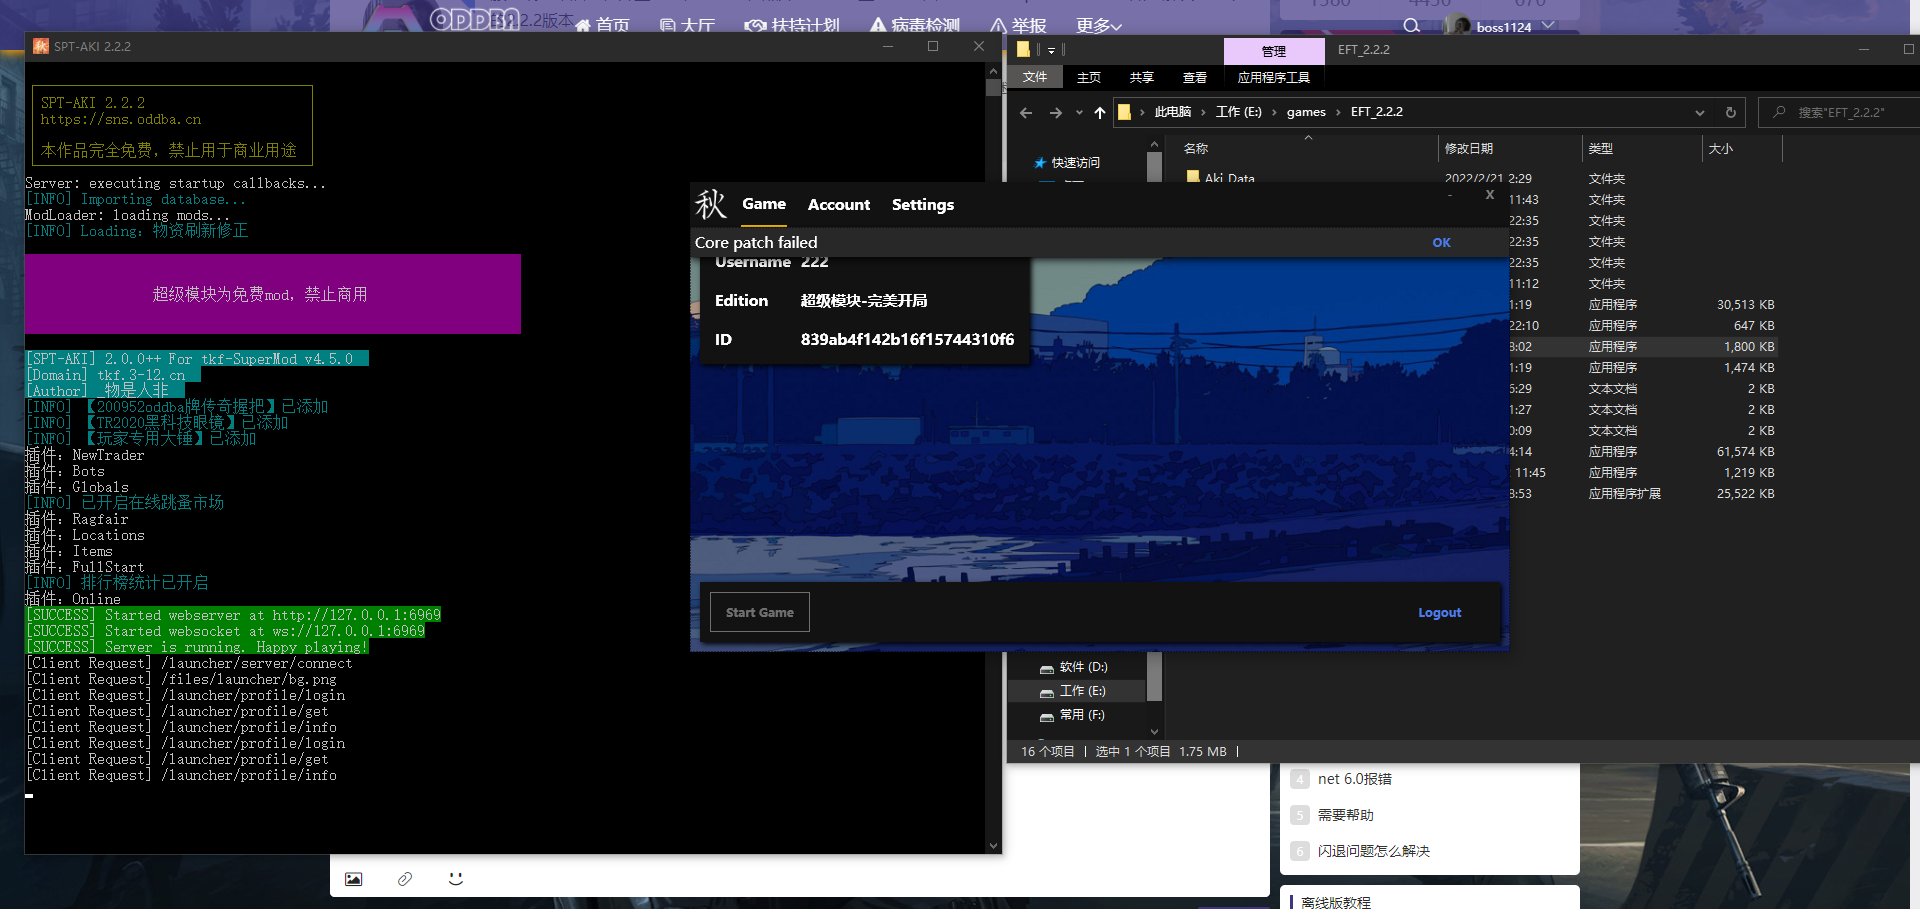Screen dimensions: 1920x909
Task: Select the 管理 contextual tab
Action: (1274, 52)
